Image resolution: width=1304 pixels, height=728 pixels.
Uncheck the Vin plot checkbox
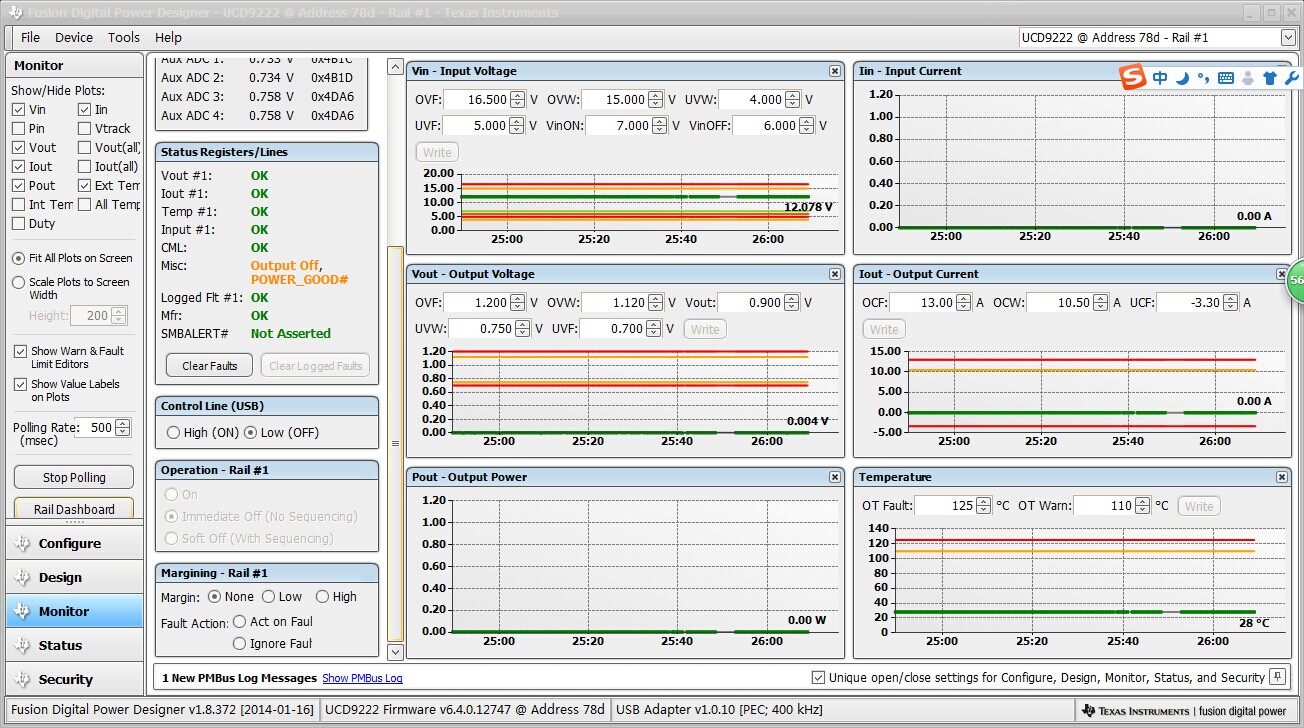[19, 110]
